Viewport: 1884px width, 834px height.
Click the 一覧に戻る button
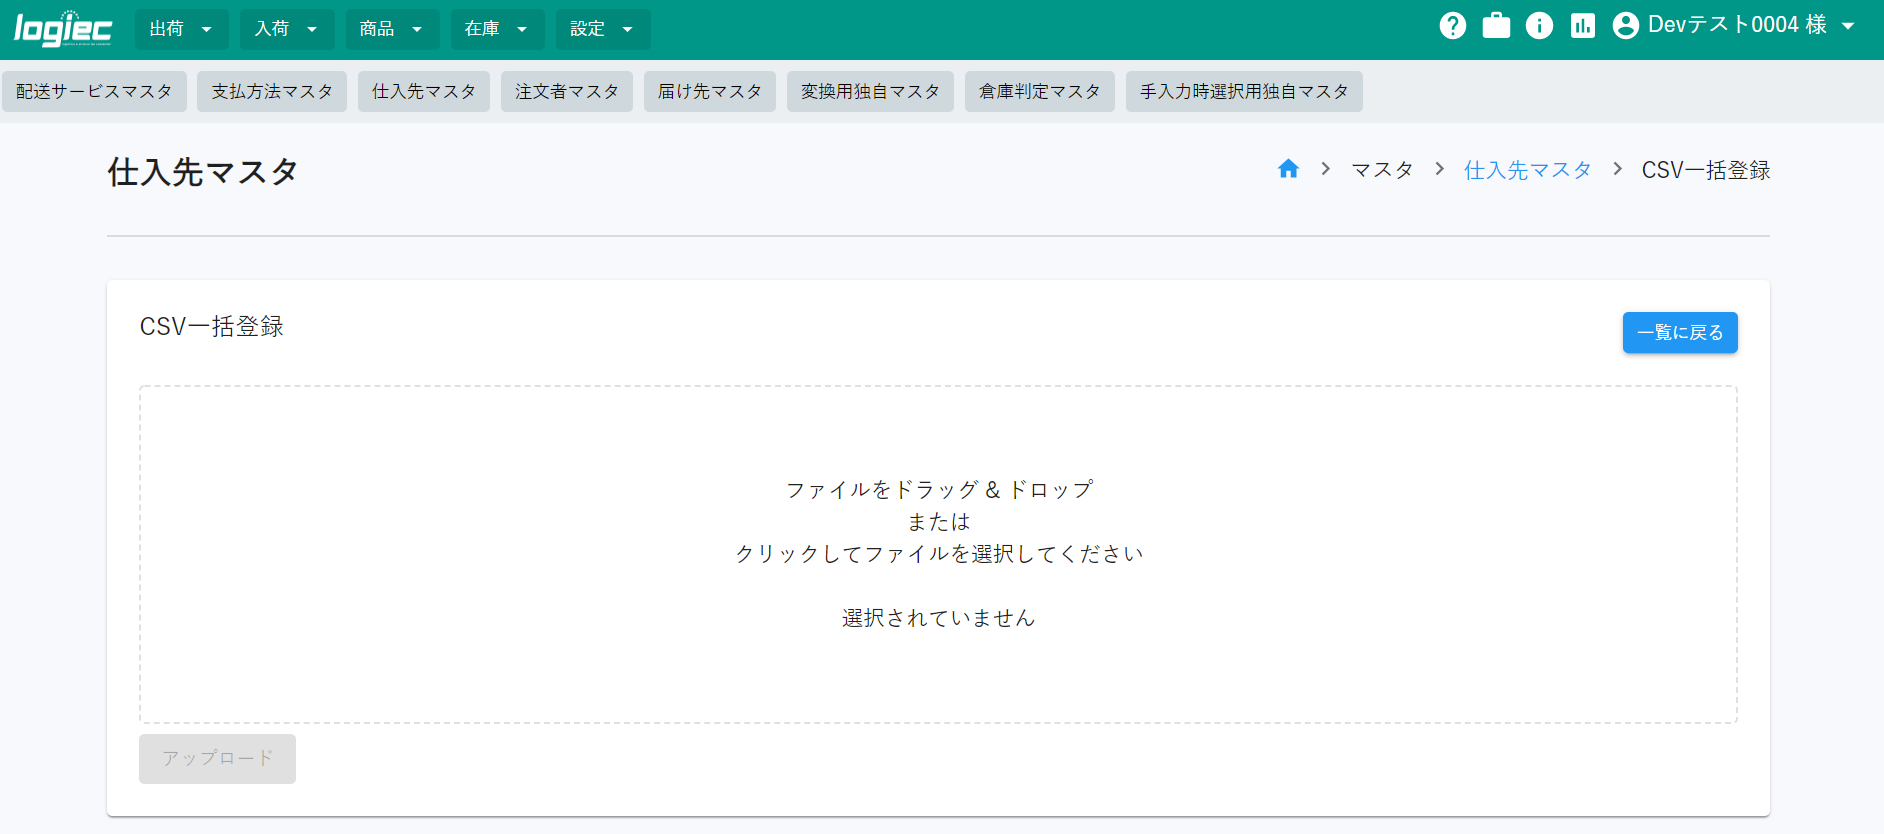click(1680, 333)
